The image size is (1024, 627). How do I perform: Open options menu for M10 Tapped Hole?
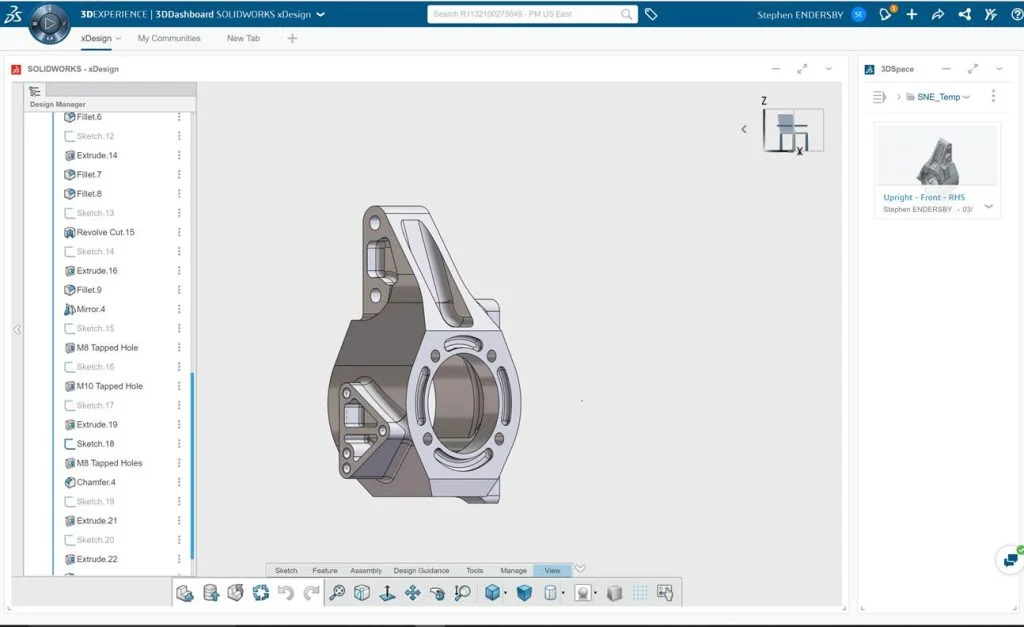(179, 386)
